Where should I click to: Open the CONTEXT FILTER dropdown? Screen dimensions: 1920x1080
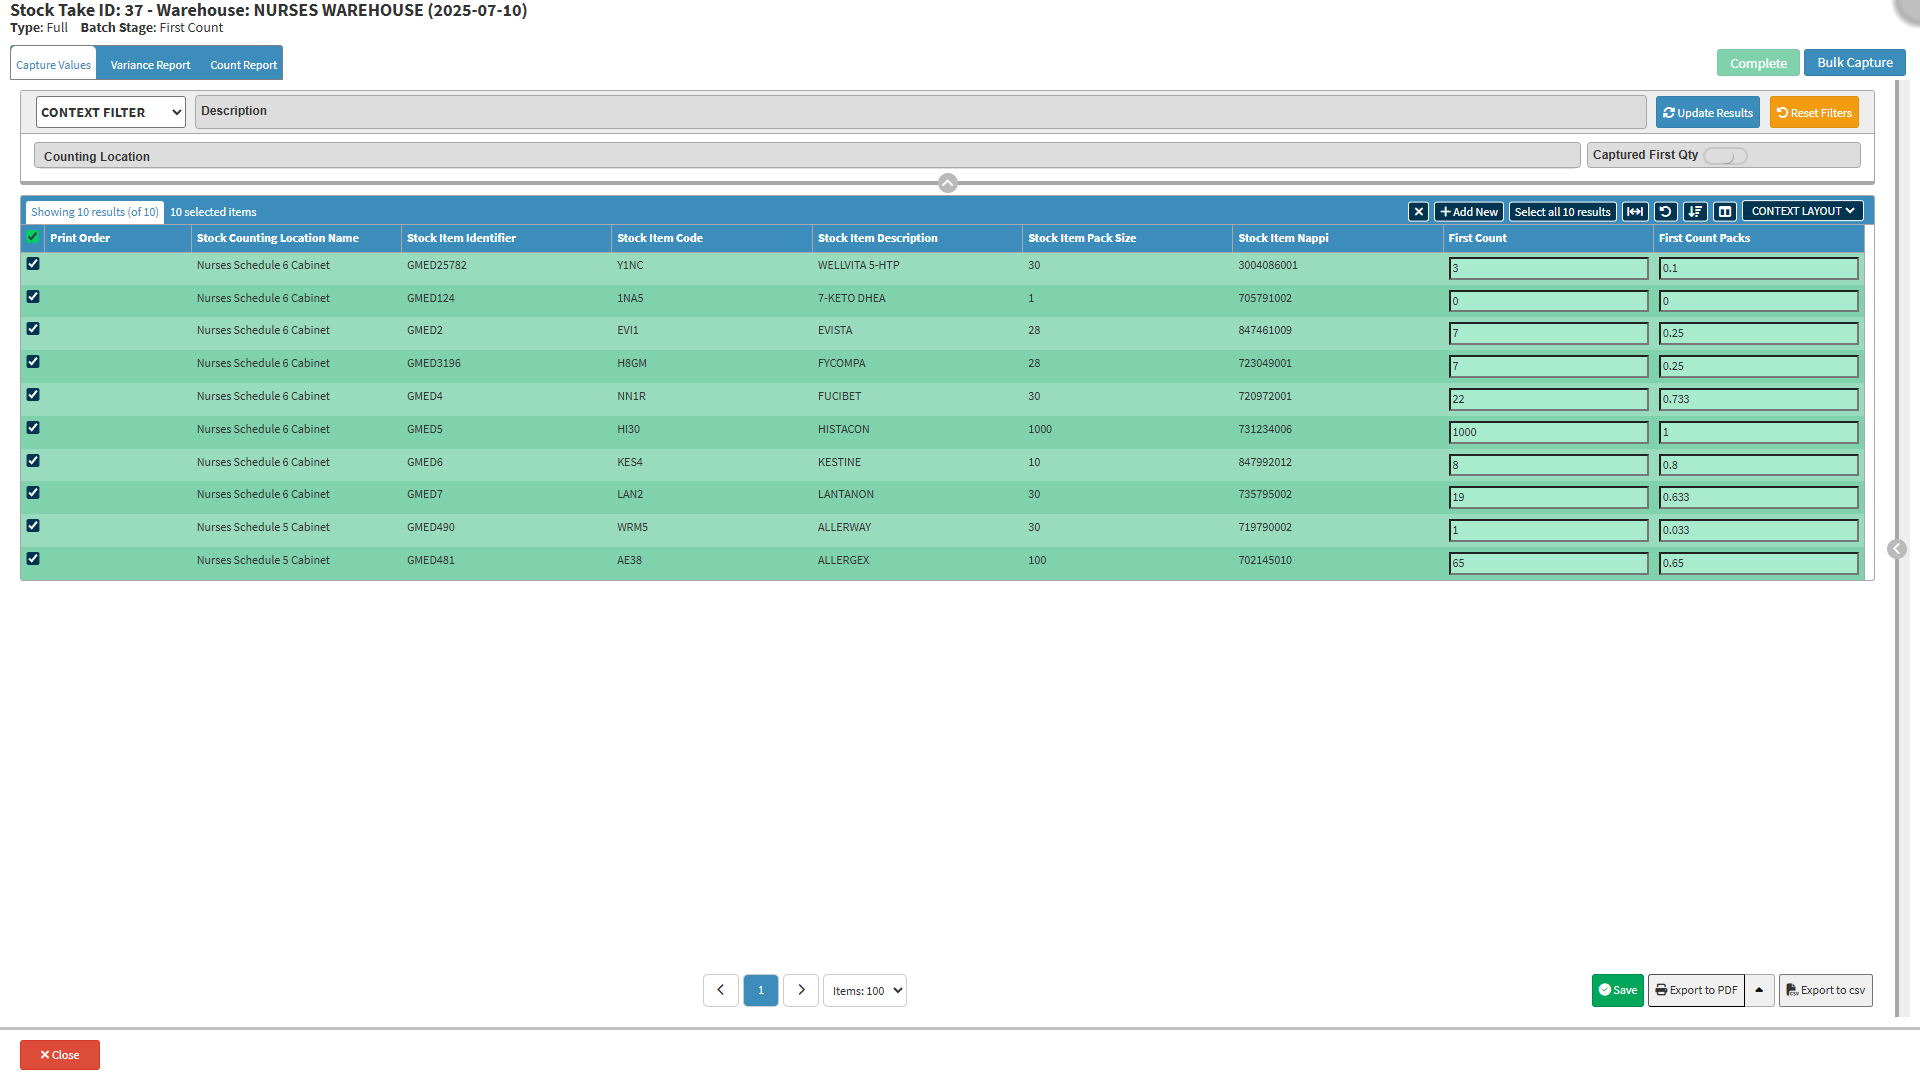111,112
